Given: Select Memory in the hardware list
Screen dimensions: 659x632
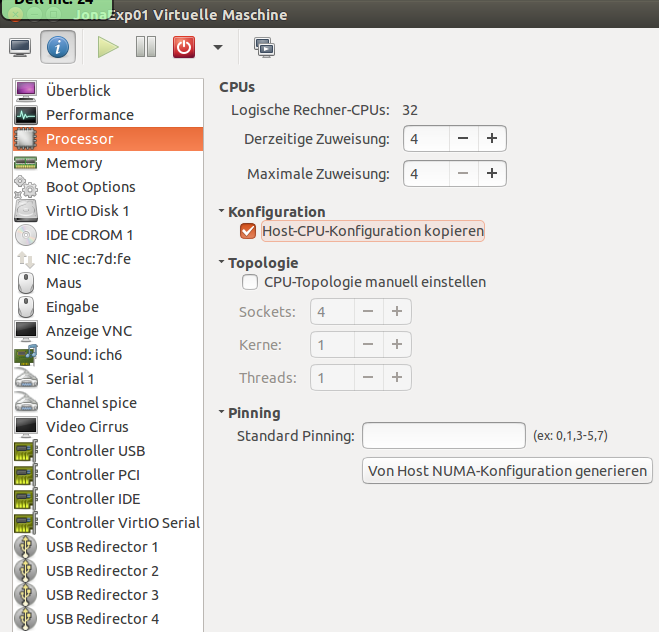Looking at the screenshot, I should point(74,163).
